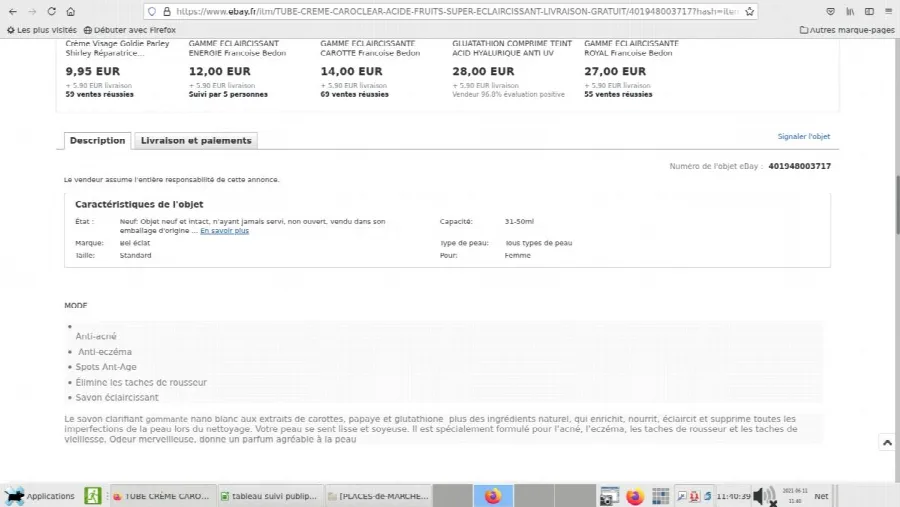The image size is (900, 507).
Task: Open the Firefox hamburger menu
Action: [889, 11]
